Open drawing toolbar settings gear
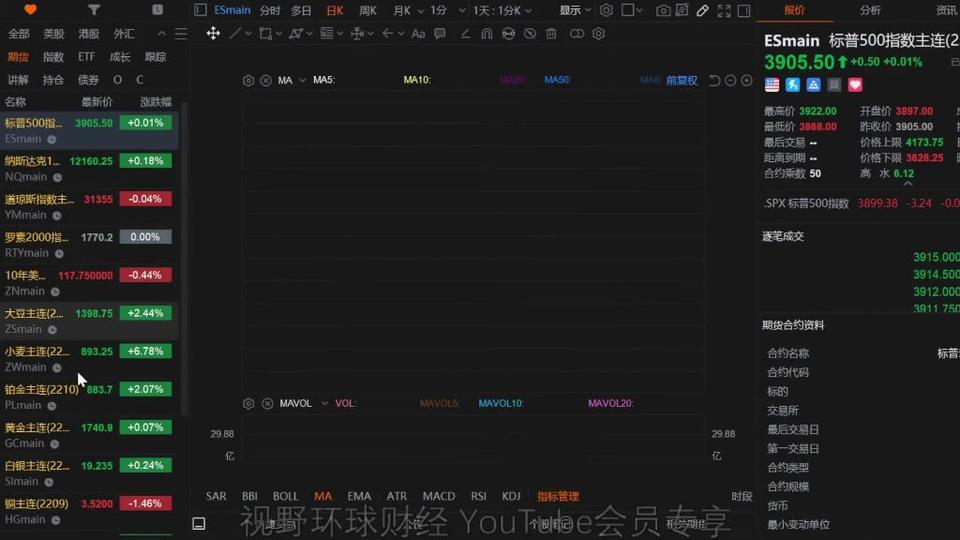Viewport: 960px width, 540px height. [599, 34]
